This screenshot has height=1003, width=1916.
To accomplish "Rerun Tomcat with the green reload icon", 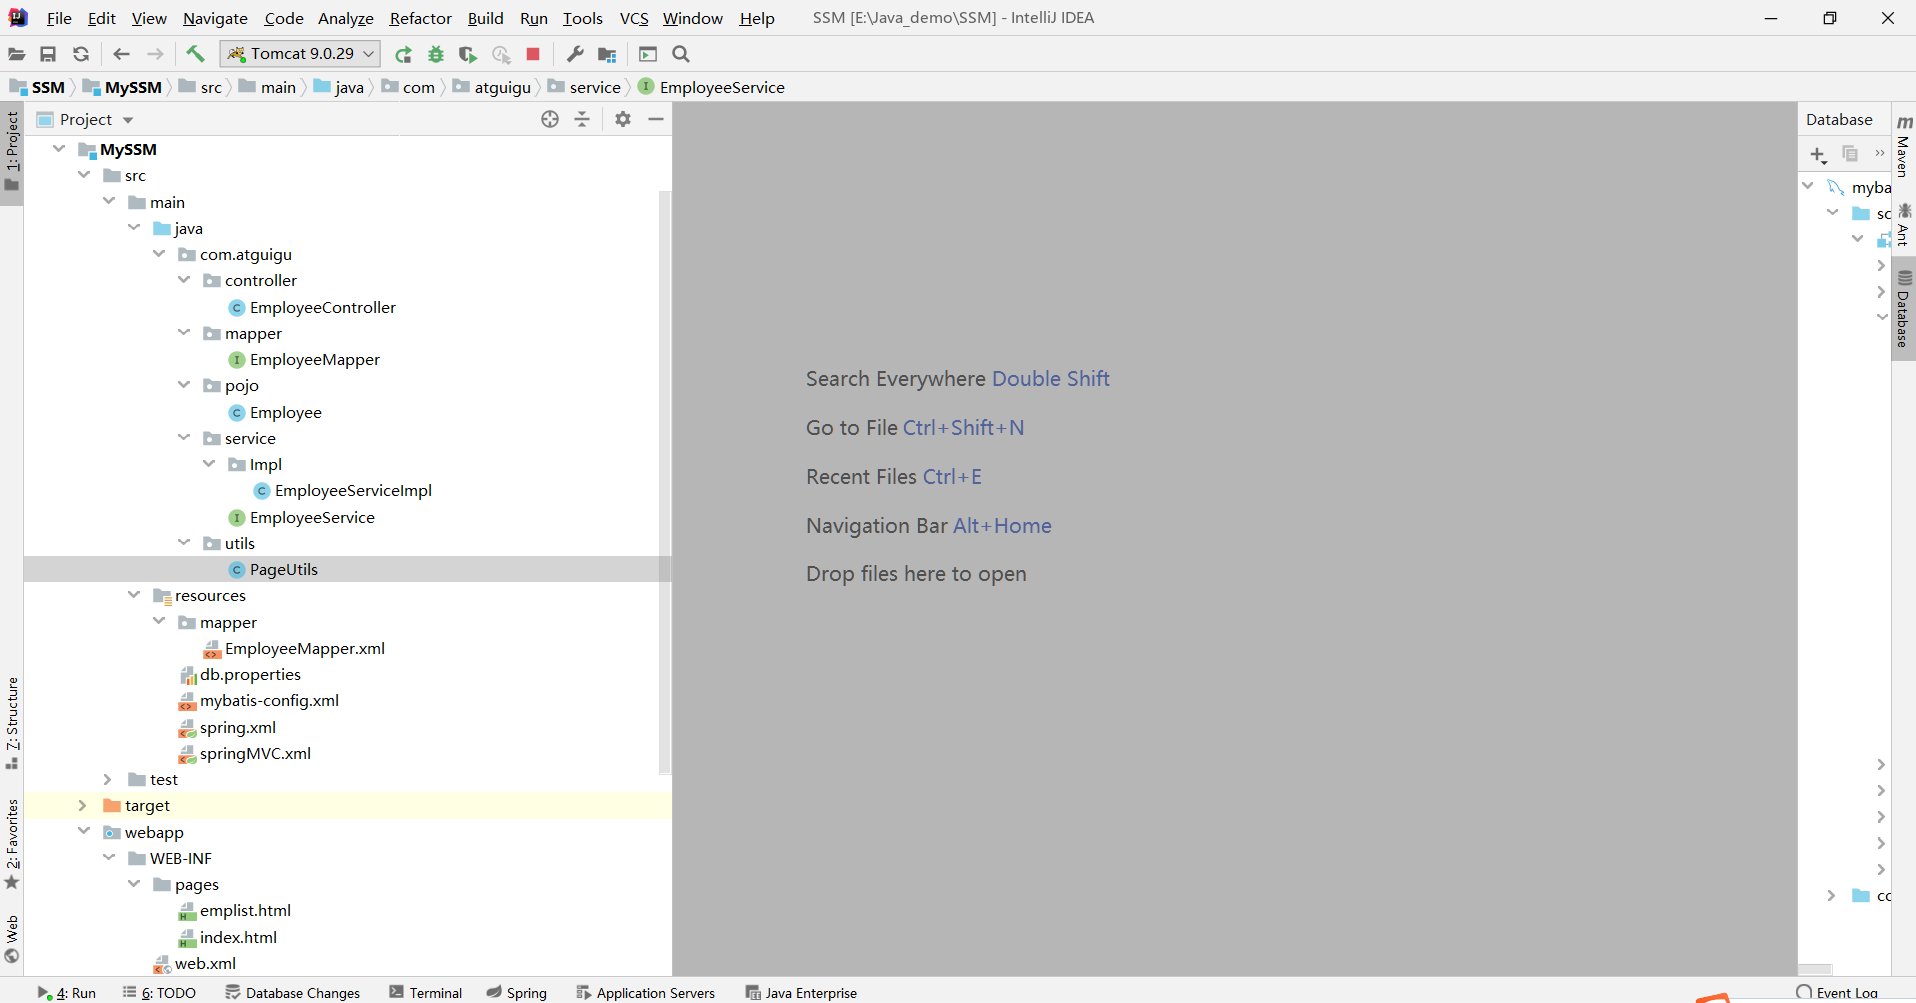I will (403, 54).
